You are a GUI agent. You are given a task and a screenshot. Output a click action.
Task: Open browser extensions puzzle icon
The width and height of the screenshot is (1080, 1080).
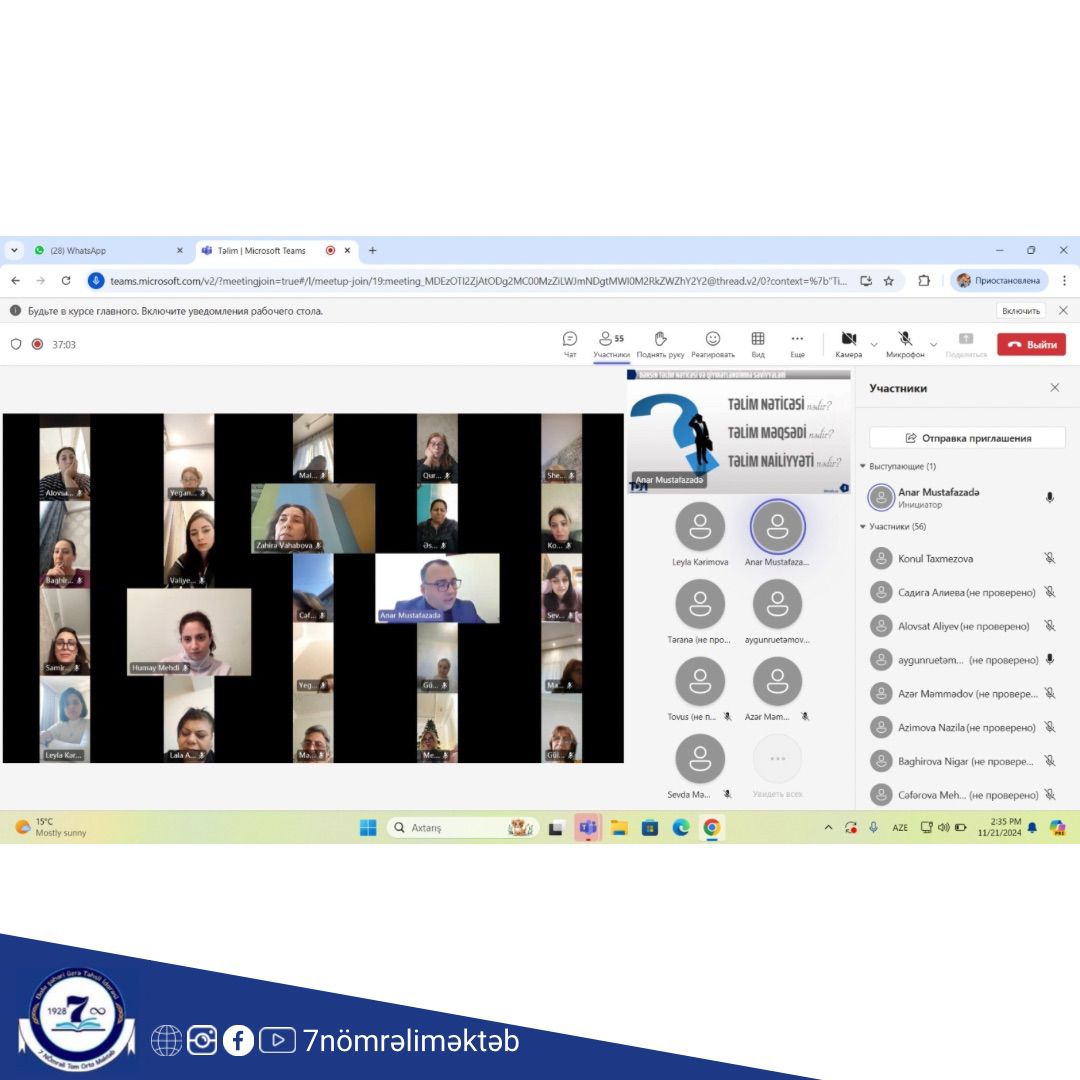(x=924, y=281)
